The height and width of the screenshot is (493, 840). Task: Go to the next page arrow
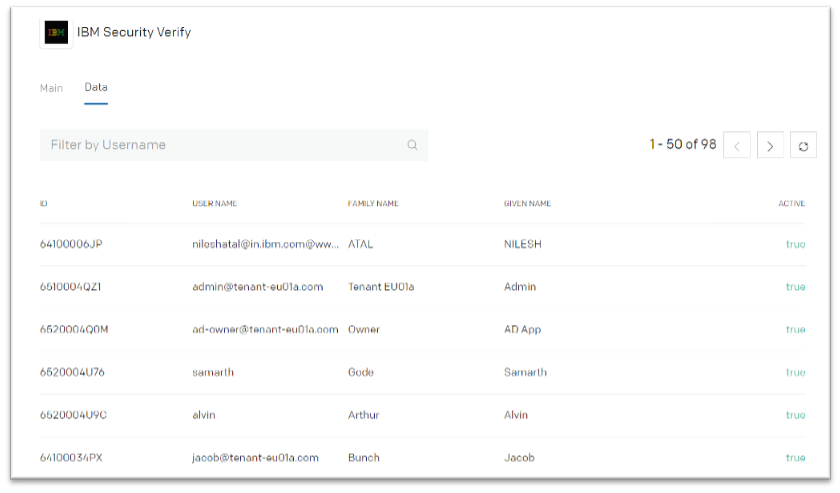pos(770,145)
